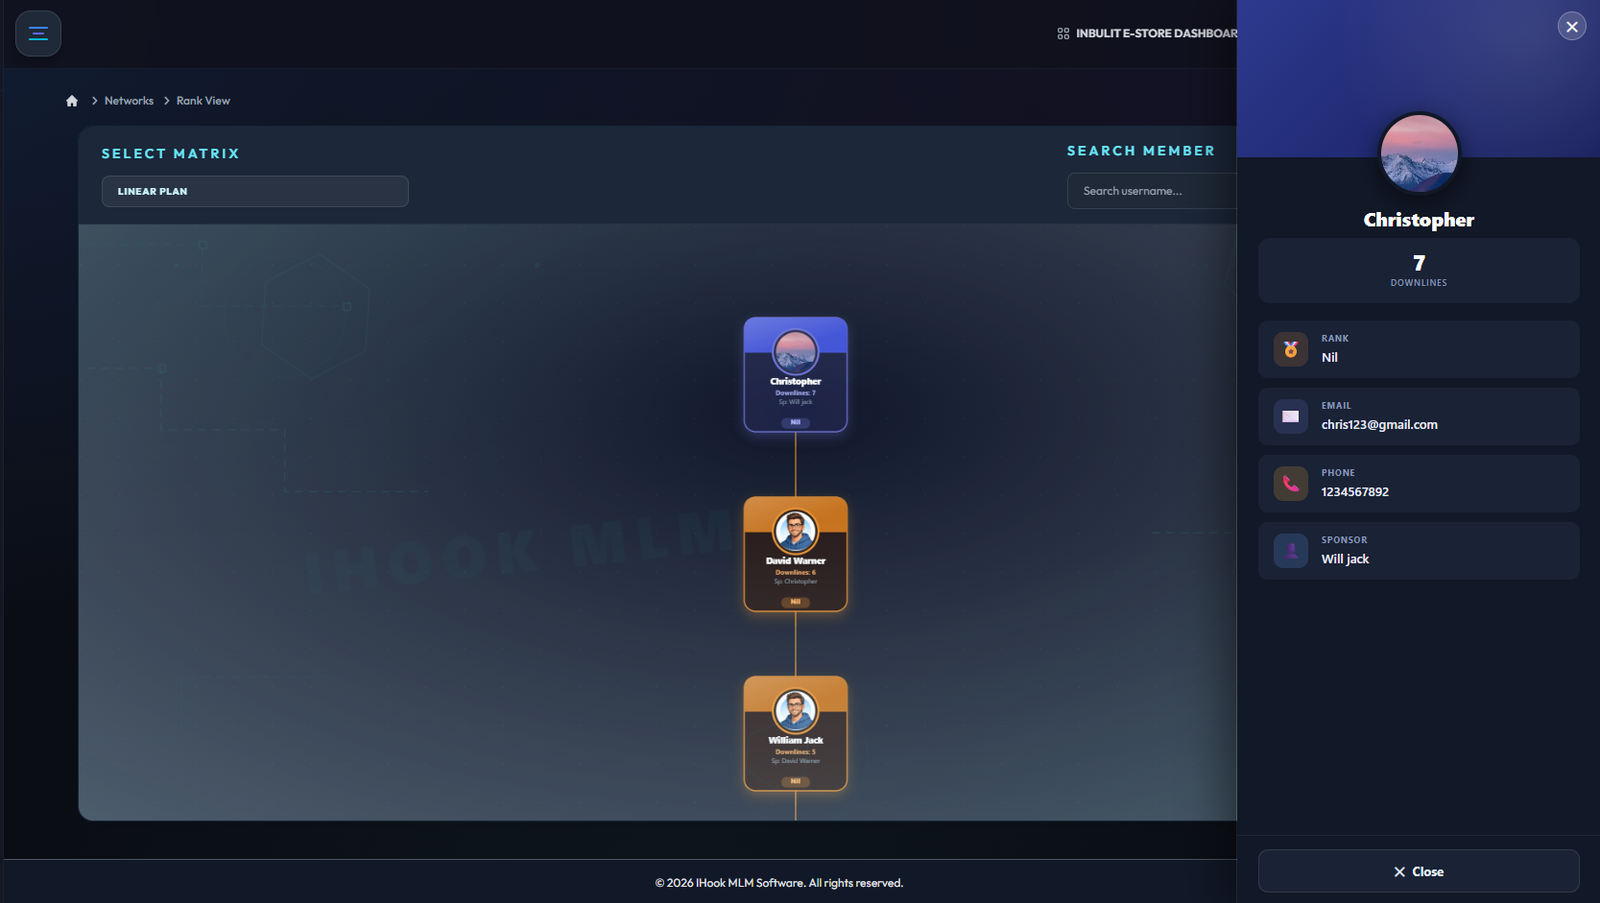Go to home via breadcrumb icon
Viewport: 1600px width, 903px height.
(72, 101)
